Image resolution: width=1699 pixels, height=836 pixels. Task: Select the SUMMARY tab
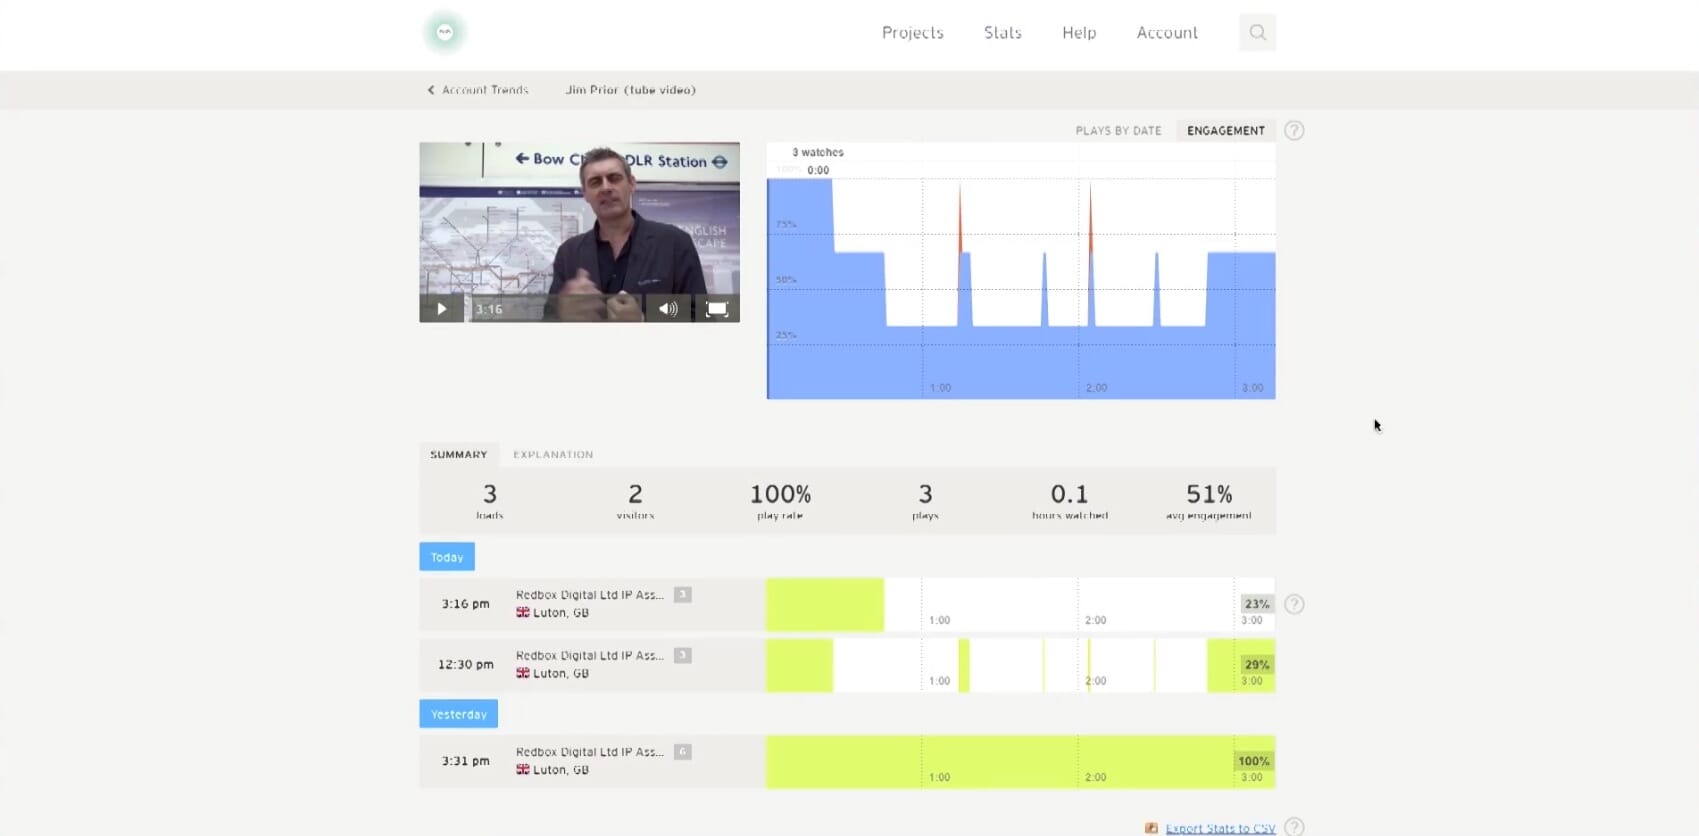459,454
